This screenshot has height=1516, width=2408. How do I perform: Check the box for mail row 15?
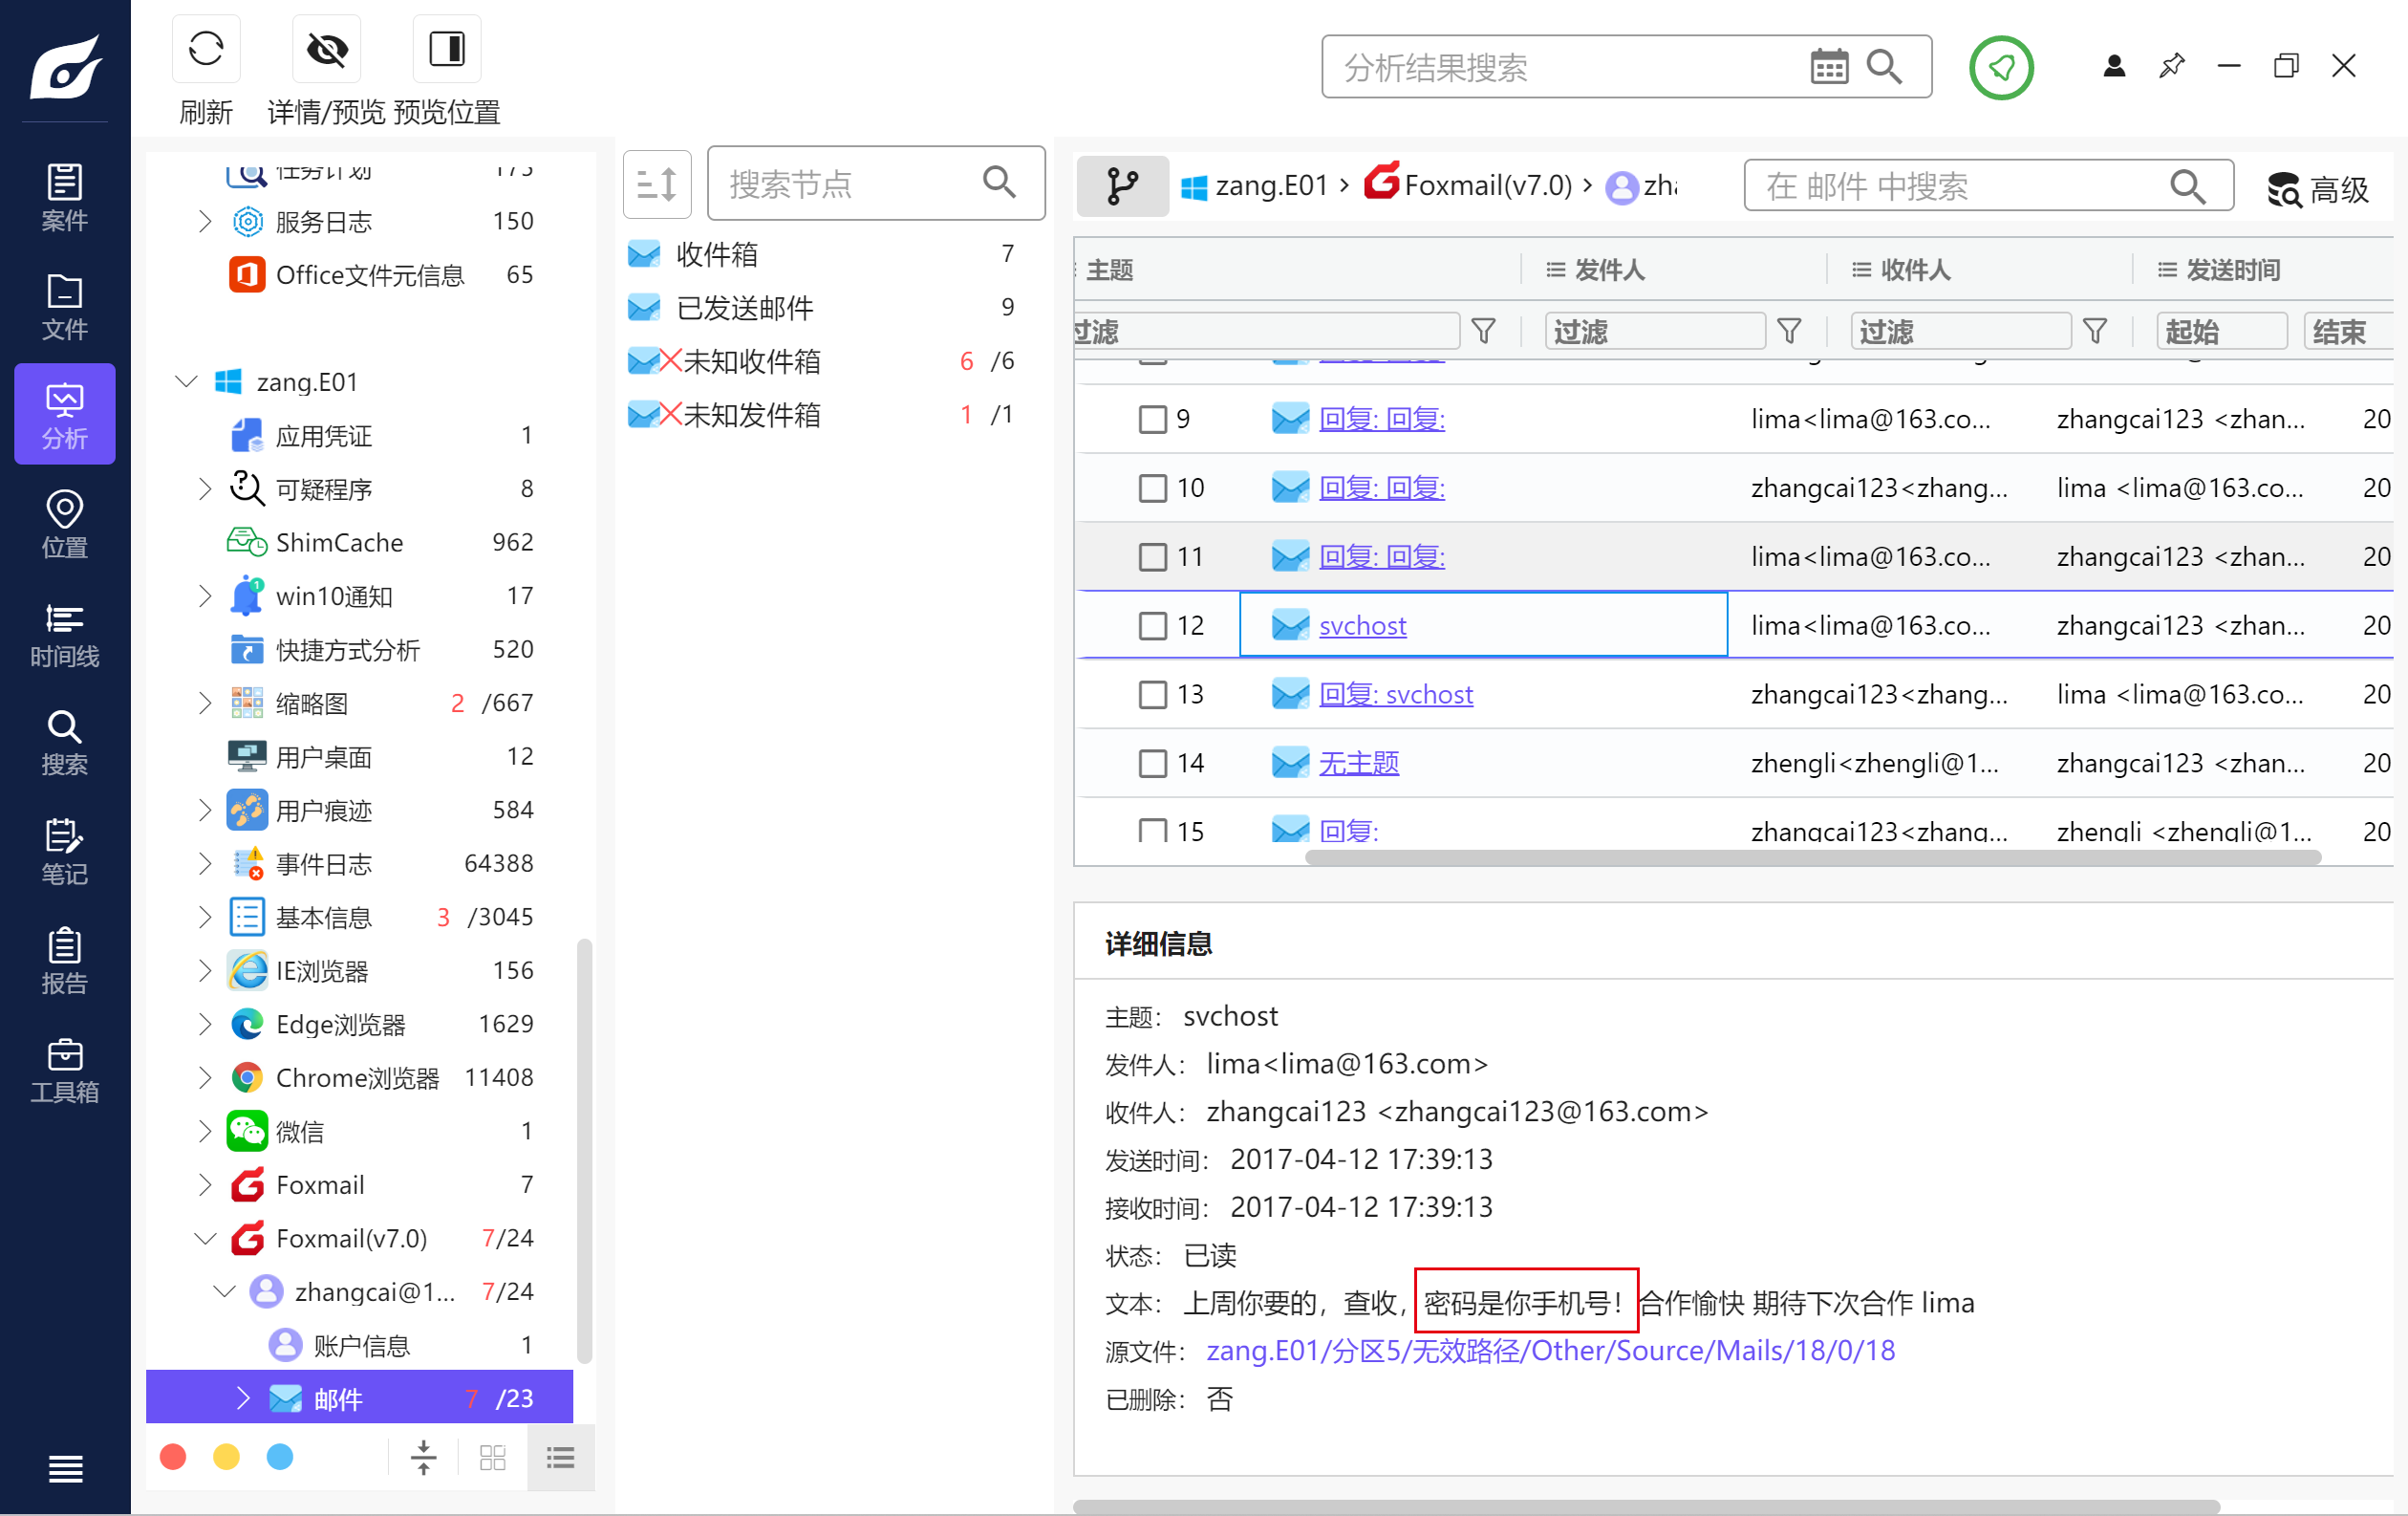1153,830
